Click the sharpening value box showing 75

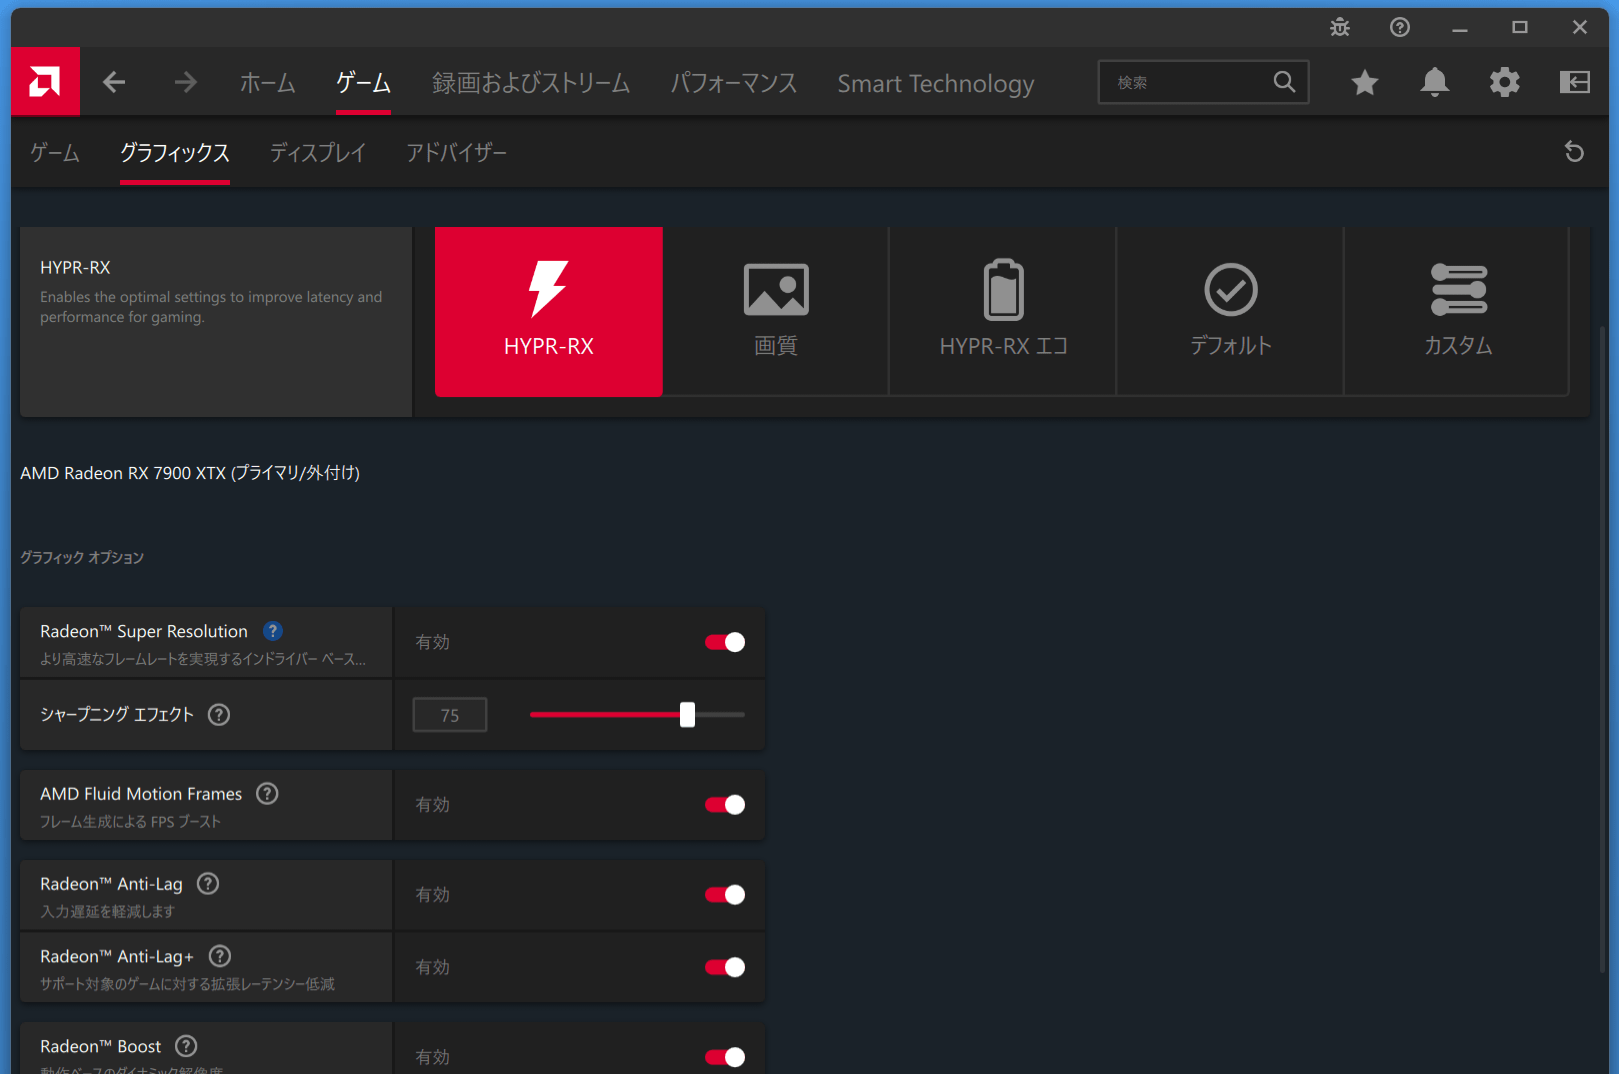coord(450,715)
